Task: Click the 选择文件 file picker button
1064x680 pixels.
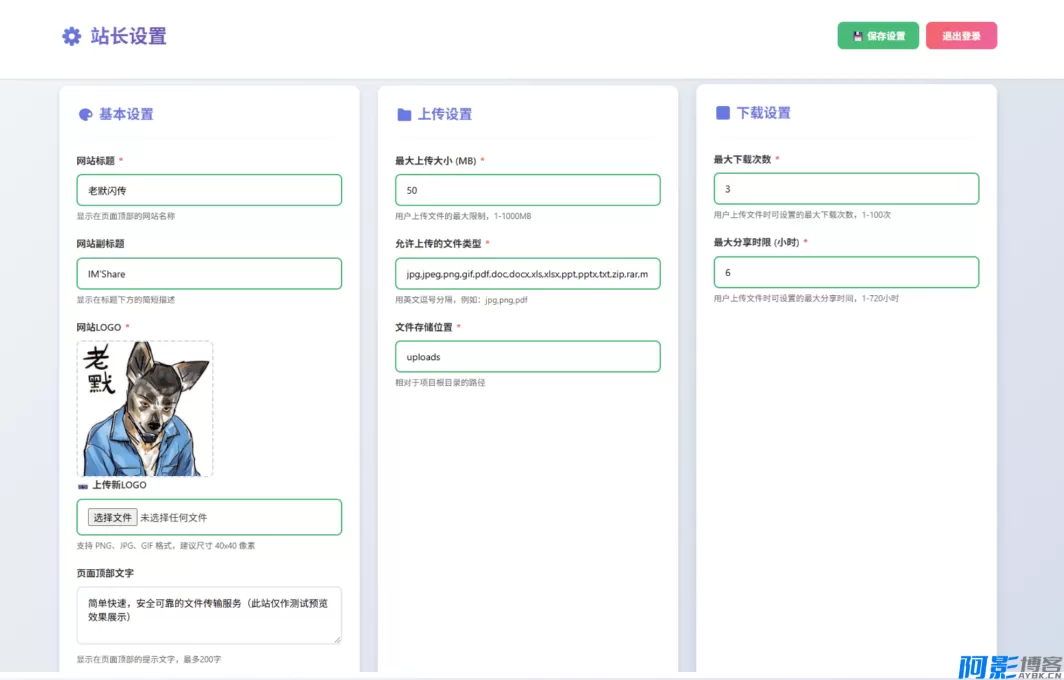Action: (113, 517)
